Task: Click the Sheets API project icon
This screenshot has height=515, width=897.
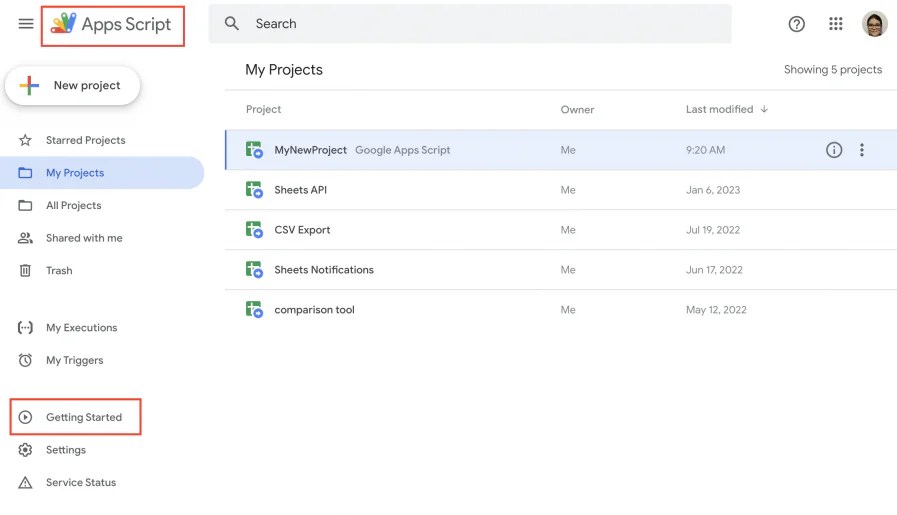Action: click(254, 190)
